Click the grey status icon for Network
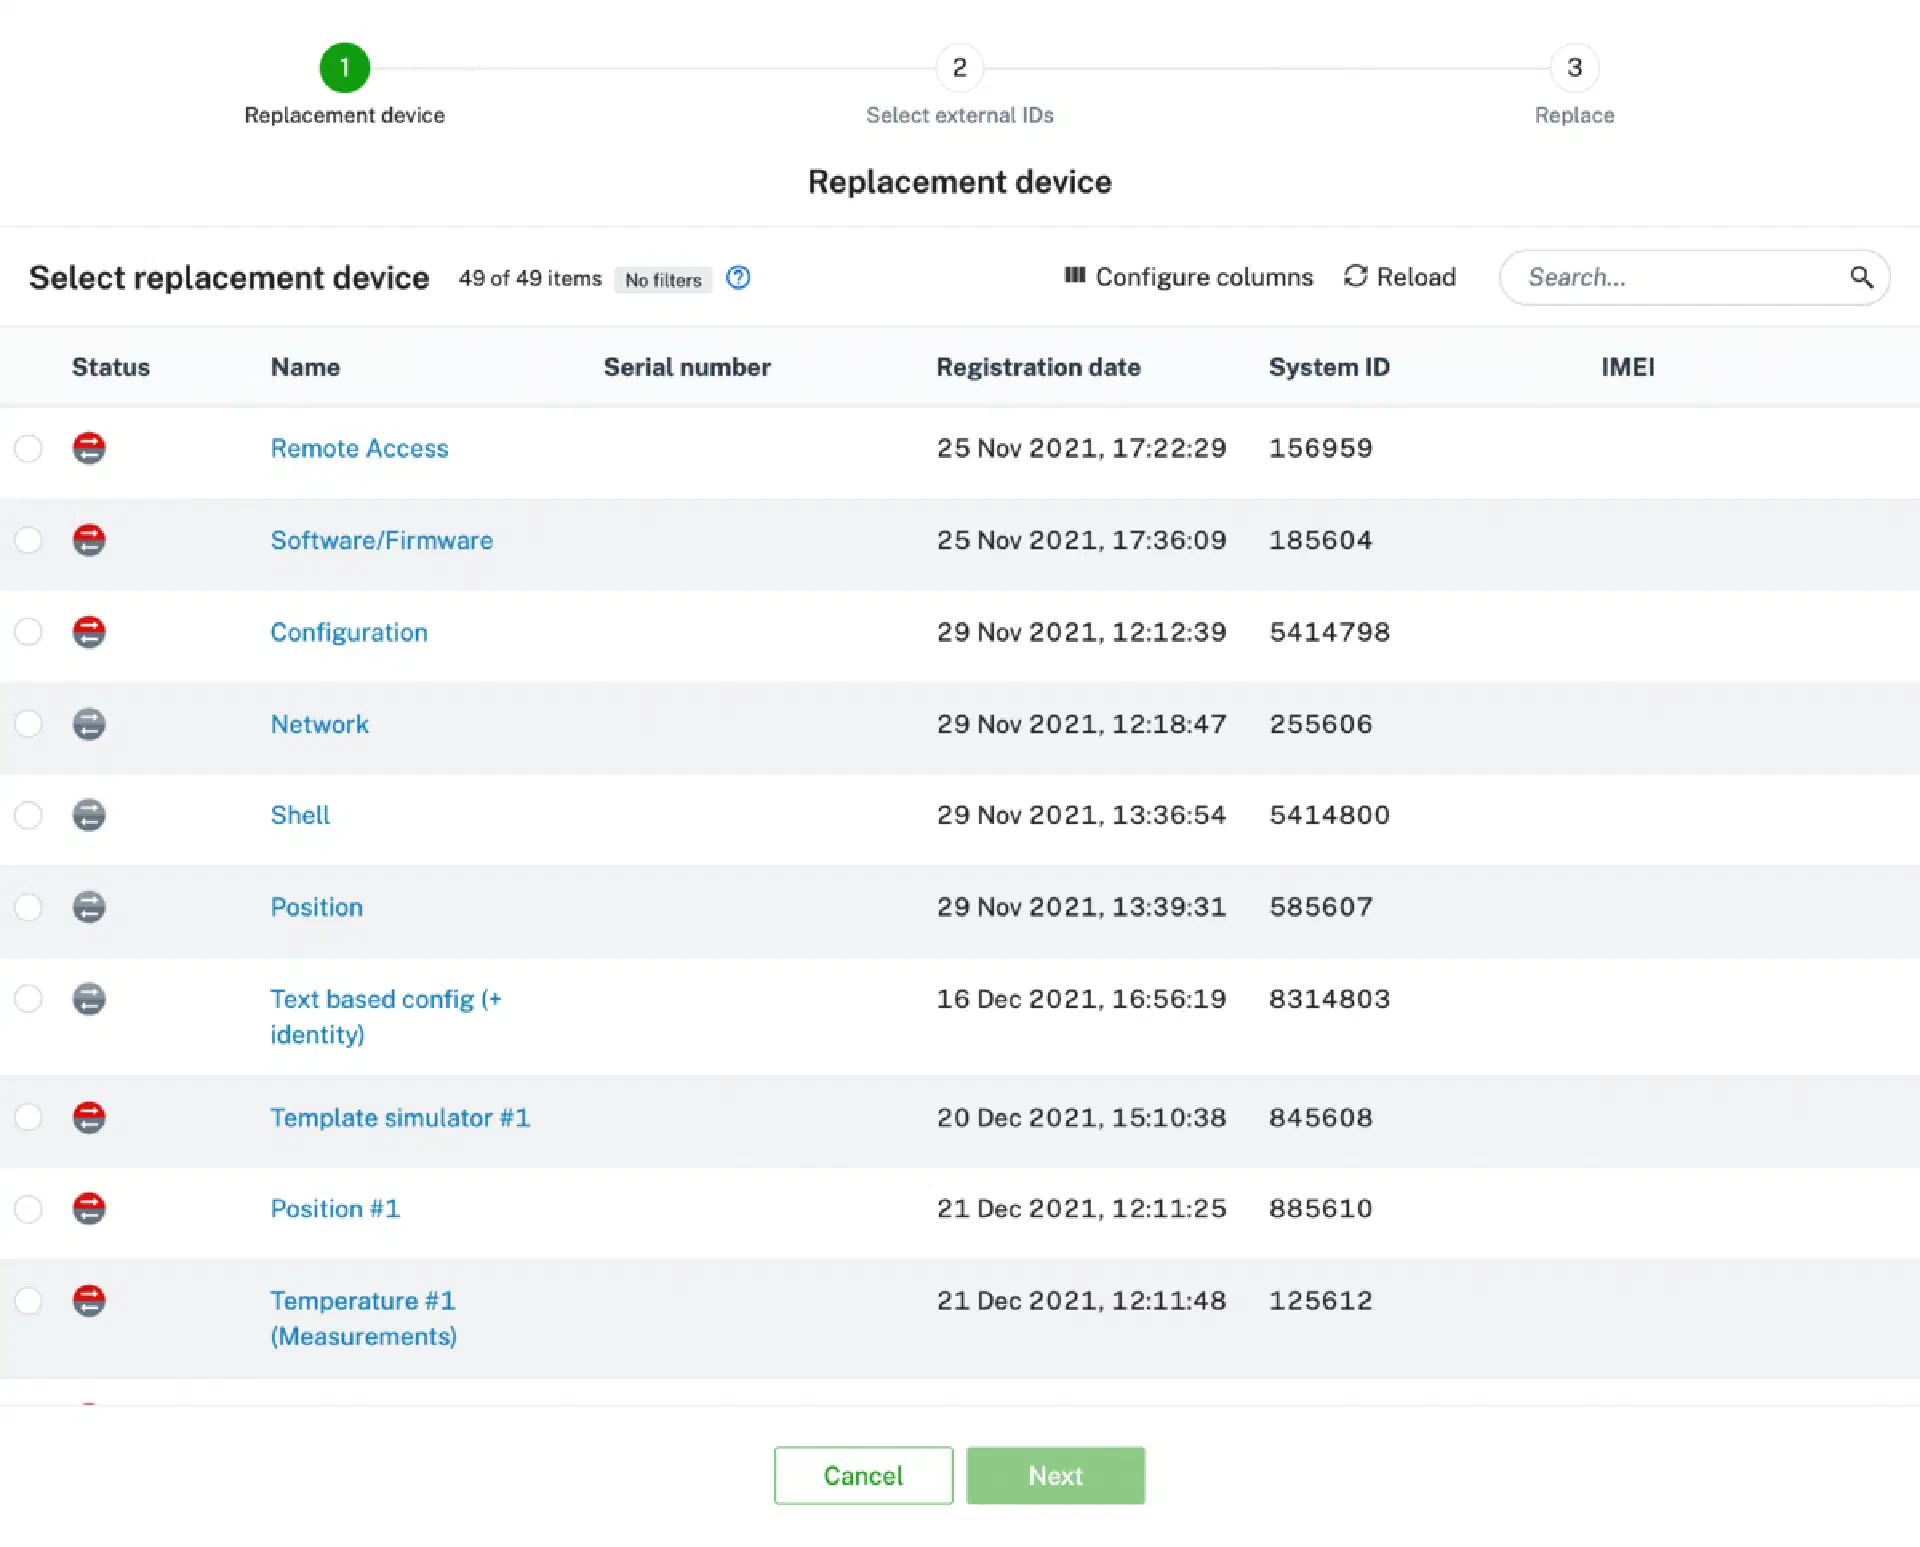The width and height of the screenshot is (1920, 1547). (89, 724)
